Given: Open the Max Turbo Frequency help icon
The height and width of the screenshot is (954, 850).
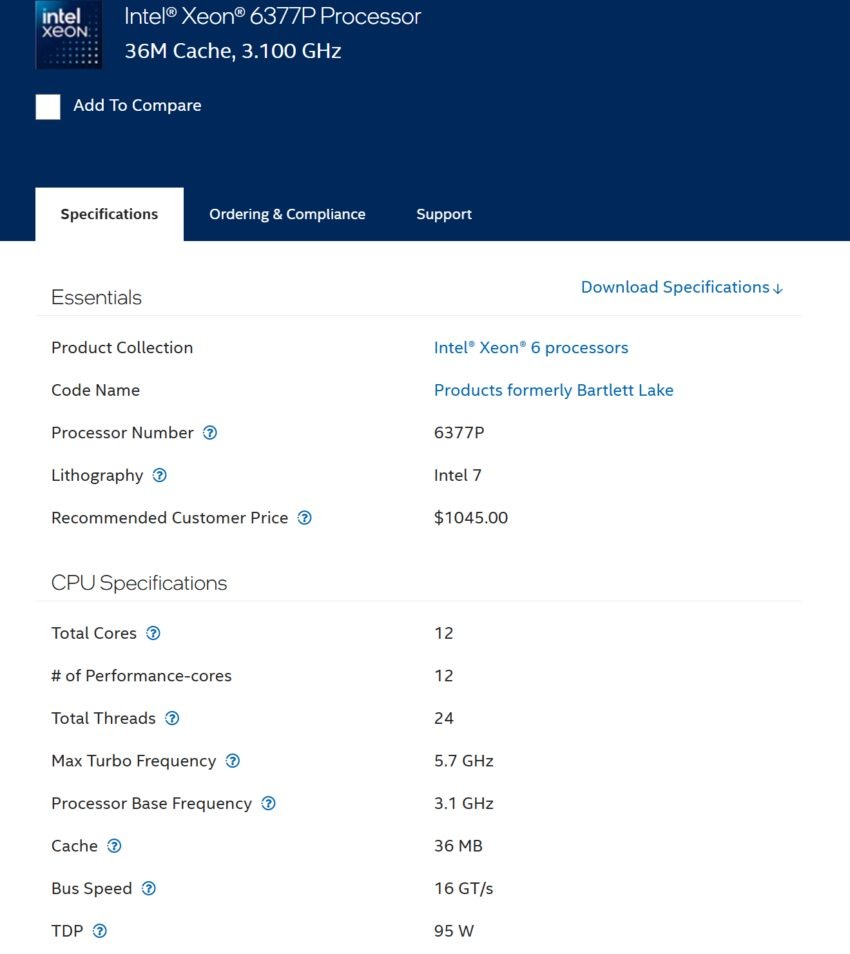Looking at the screenshot, I should [x=232, y=761].
